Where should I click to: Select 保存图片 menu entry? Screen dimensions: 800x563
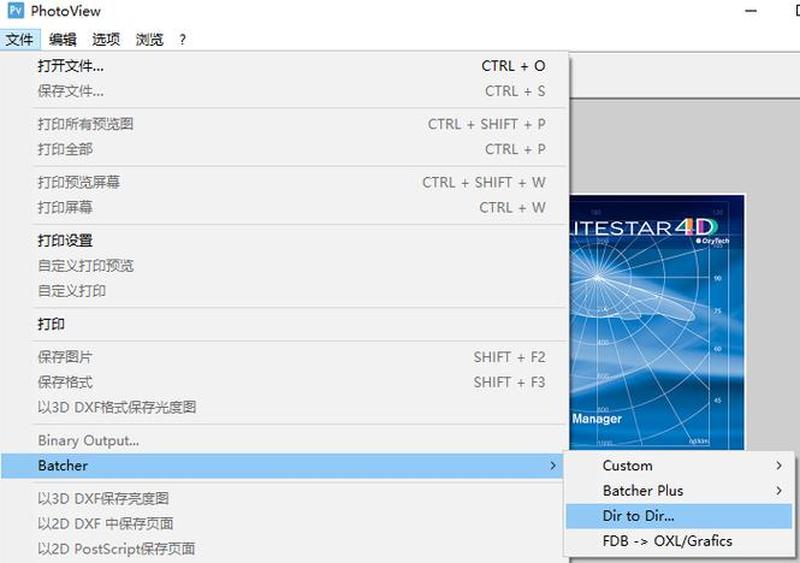click(285, 357)
